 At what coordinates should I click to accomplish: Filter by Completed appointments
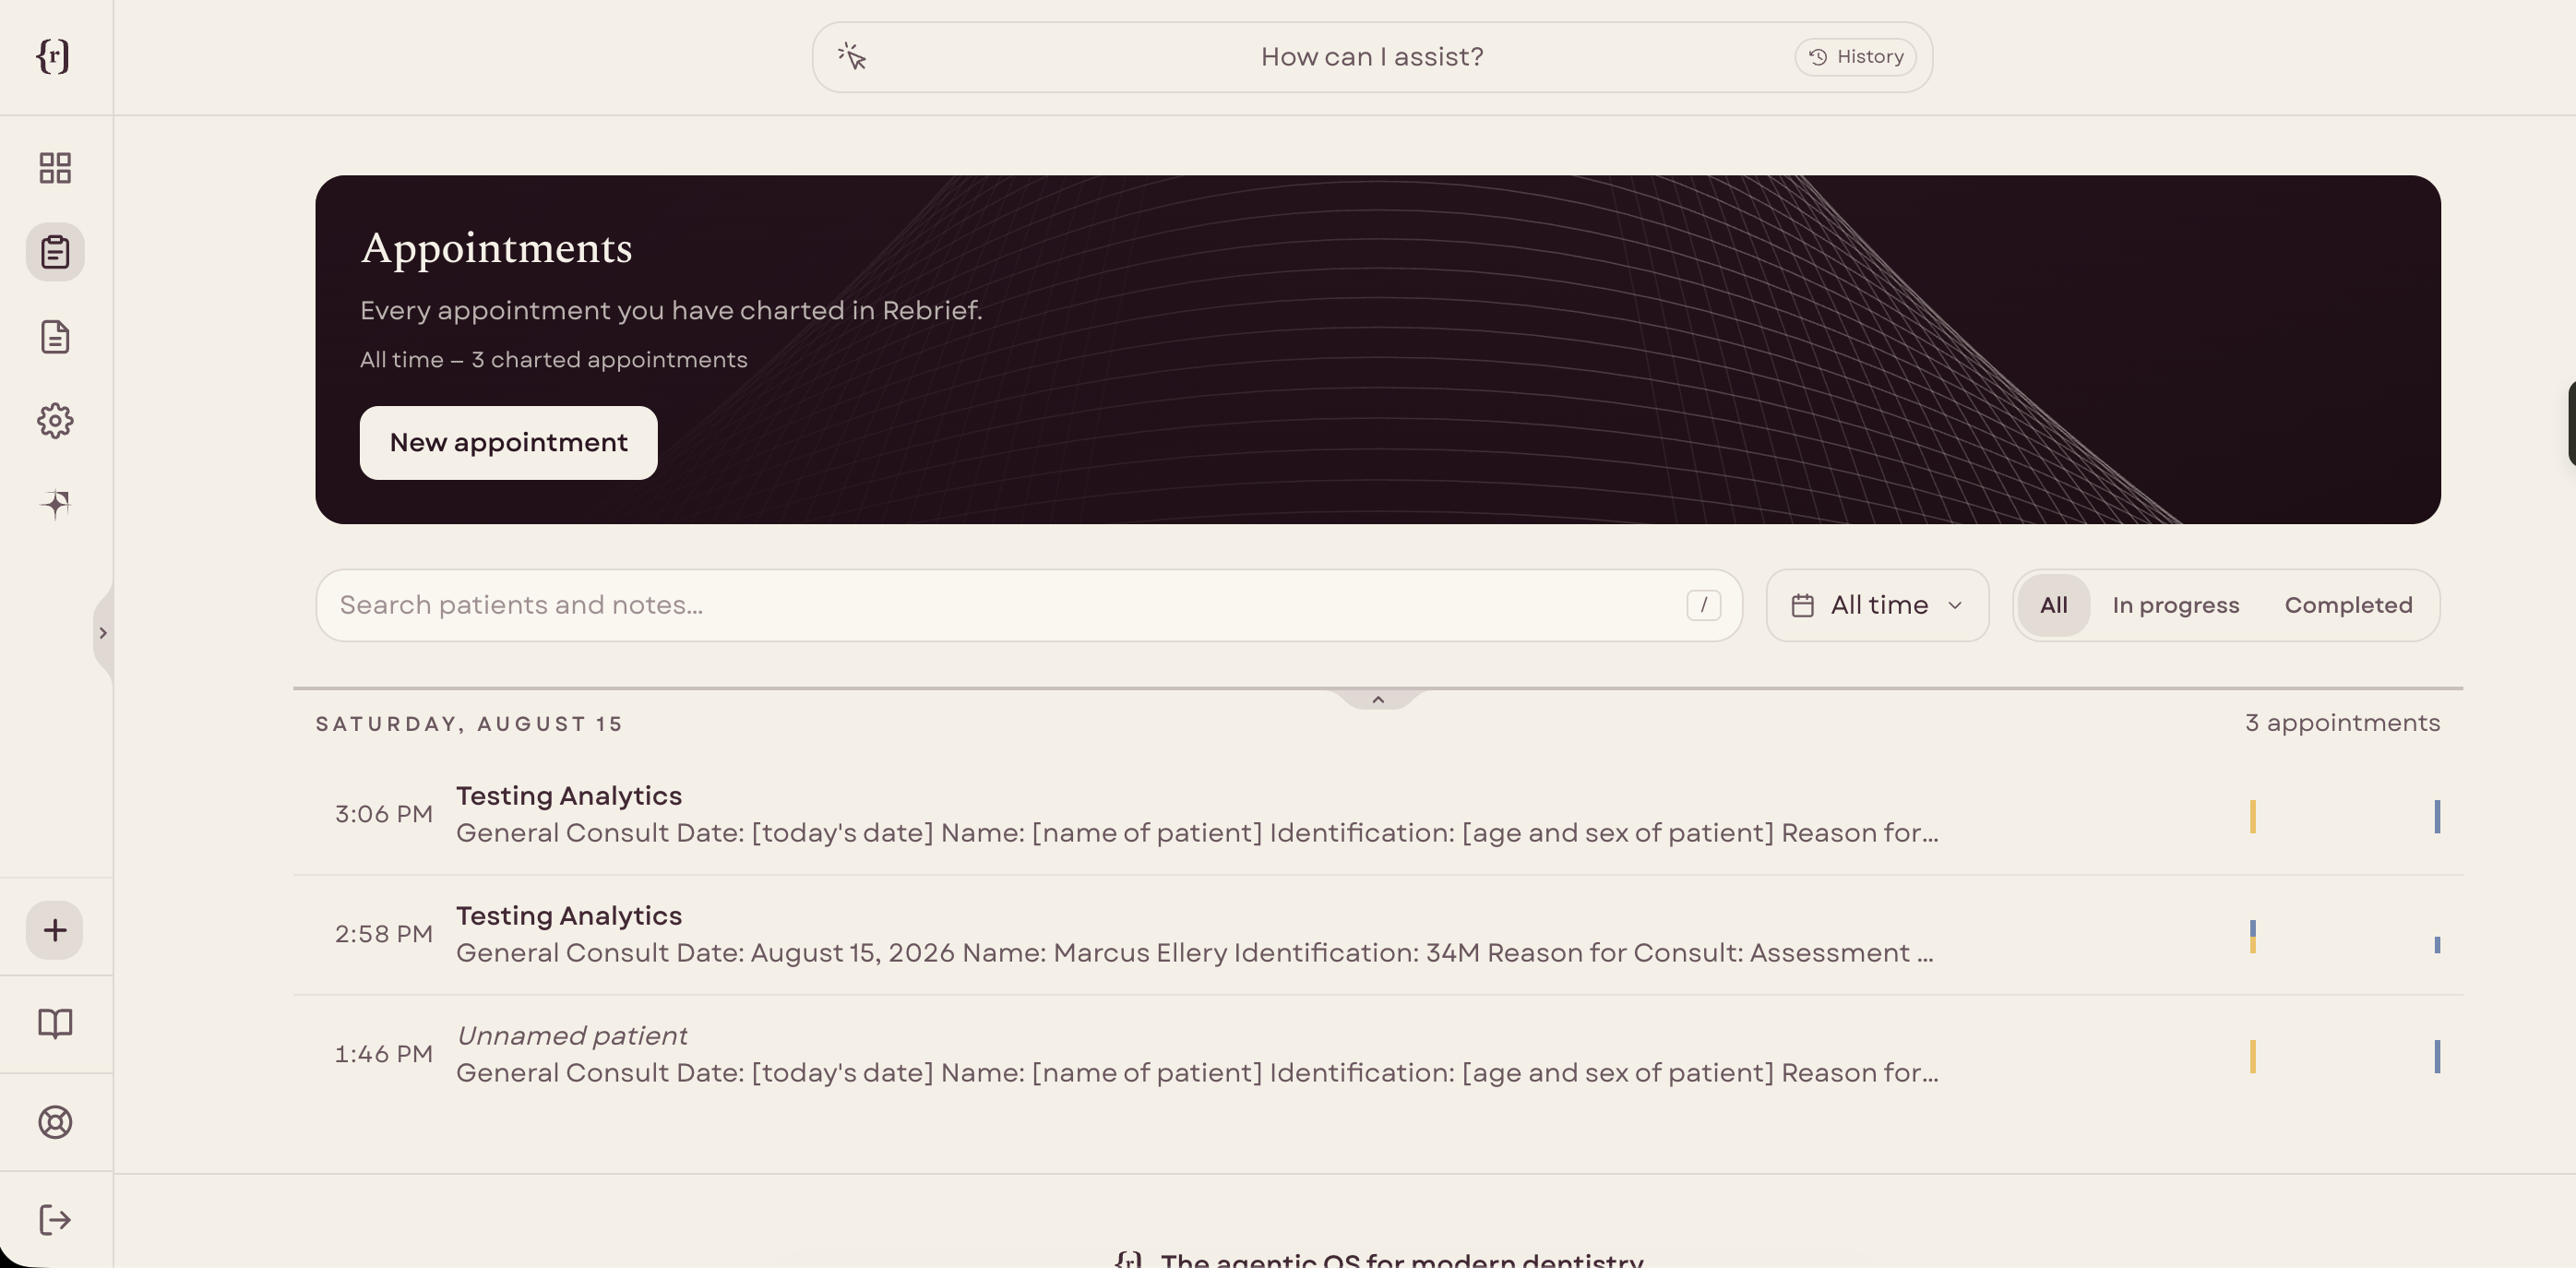coord(2348,605)
